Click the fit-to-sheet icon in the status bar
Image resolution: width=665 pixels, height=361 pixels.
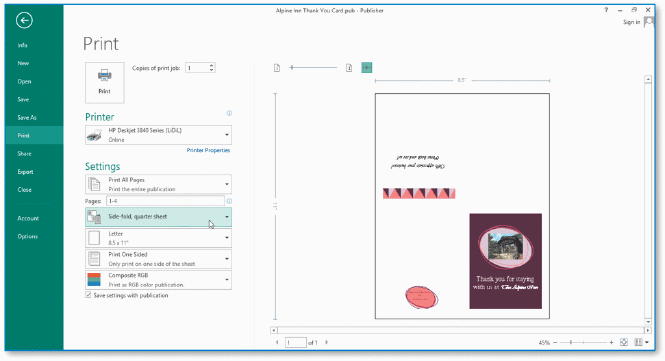pyautogui.click(x=624, y=342)
